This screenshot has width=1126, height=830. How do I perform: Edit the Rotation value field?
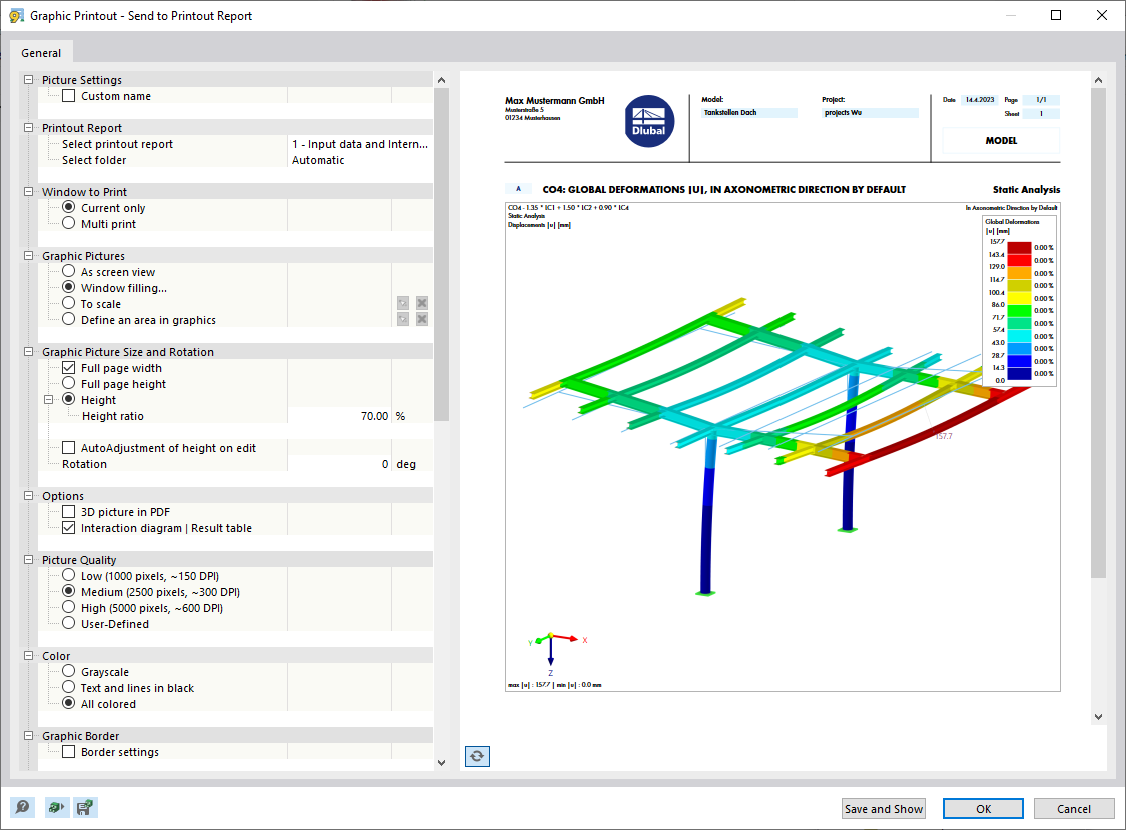pos(339,464)
